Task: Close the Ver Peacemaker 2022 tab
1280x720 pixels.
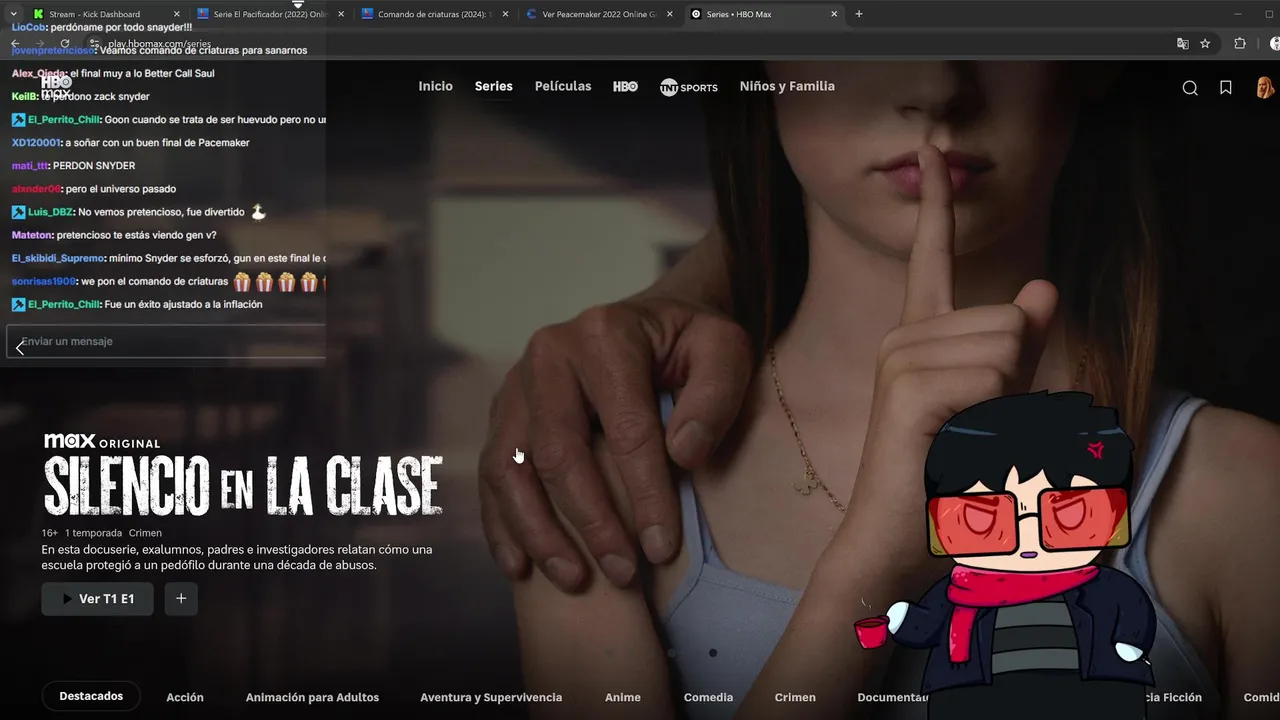Action: tap(670, 14)
